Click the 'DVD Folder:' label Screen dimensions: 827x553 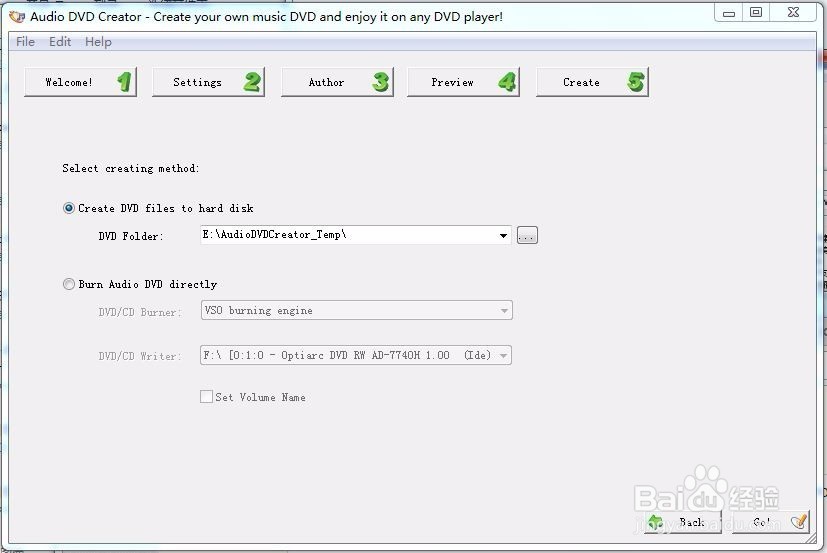point(131,236)
